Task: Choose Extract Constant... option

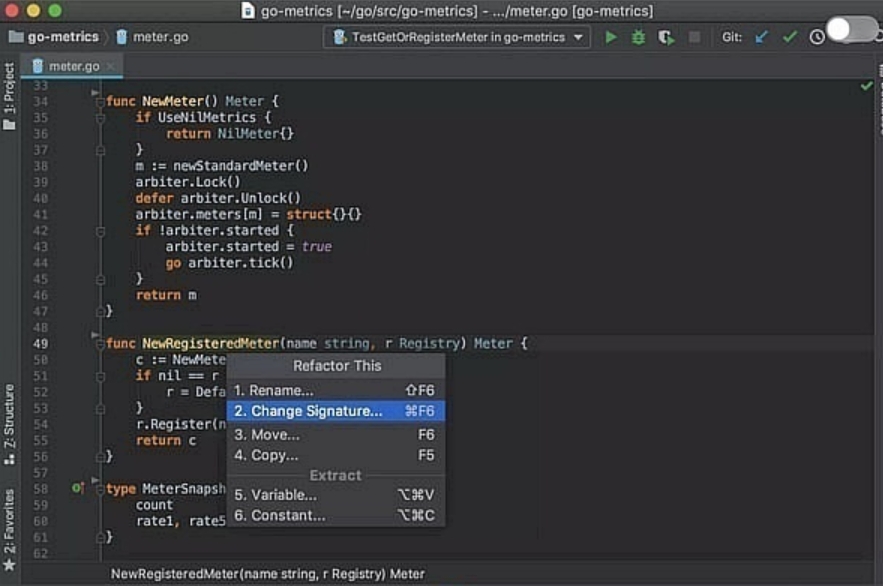Action: click(x=336, y=515)
